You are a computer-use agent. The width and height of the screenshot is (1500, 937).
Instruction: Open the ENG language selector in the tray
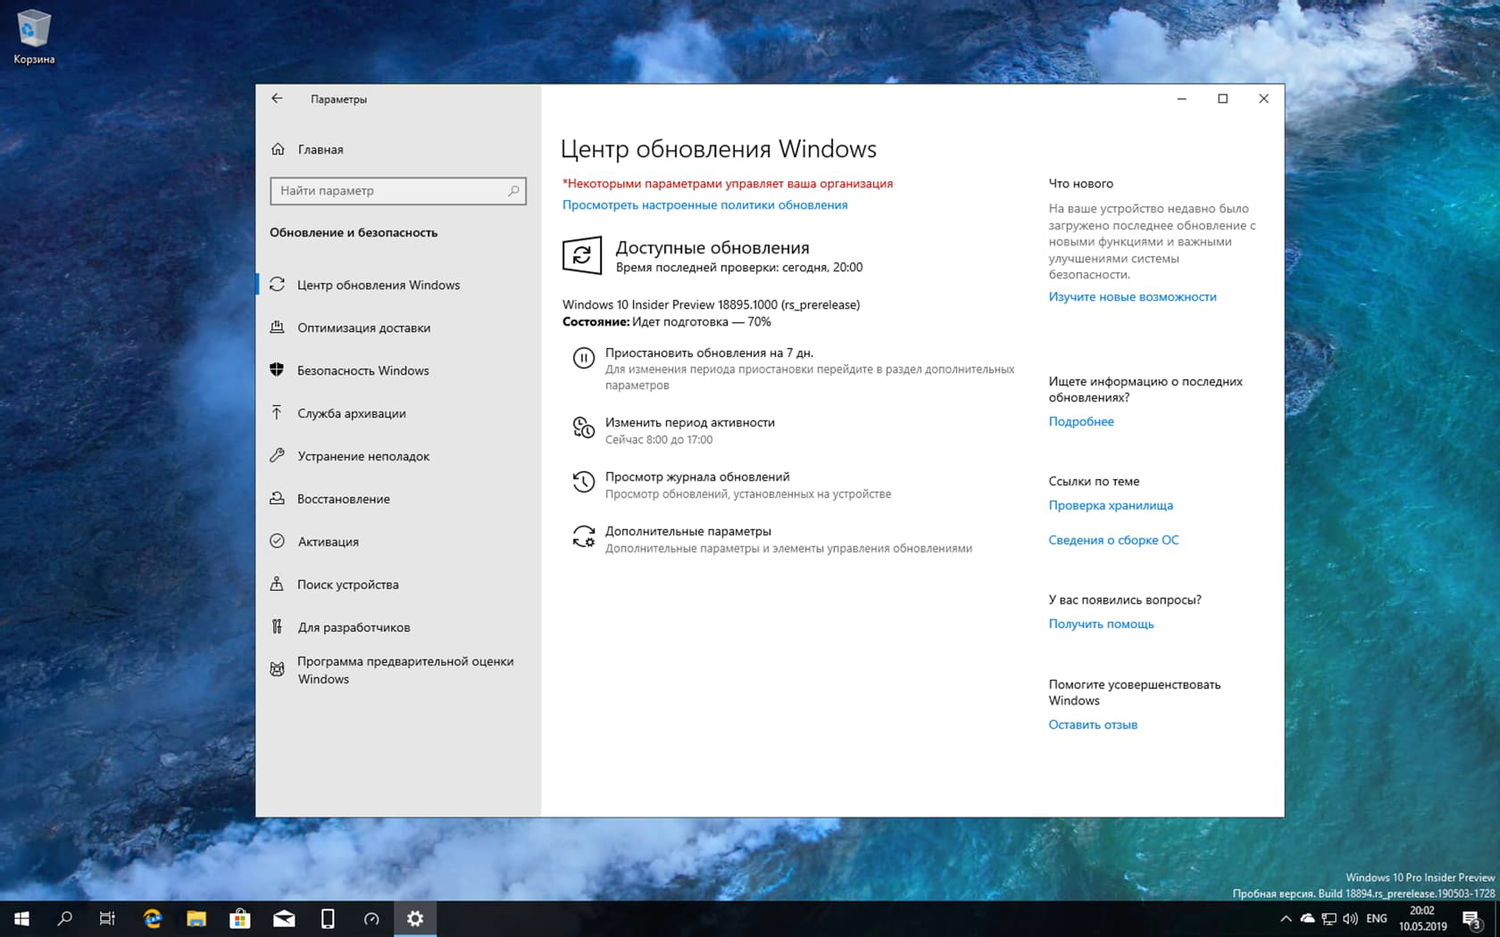click(x=1376, y=918)
